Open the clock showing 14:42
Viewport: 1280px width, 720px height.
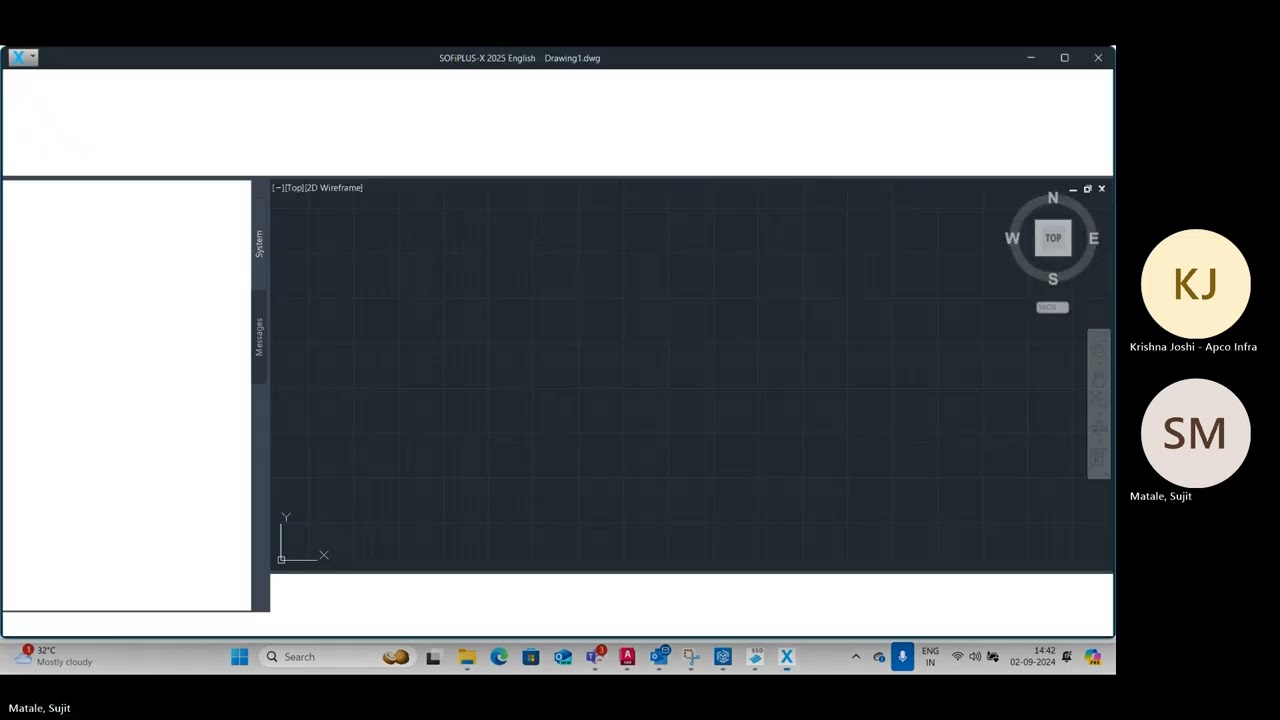point(1033,657)
